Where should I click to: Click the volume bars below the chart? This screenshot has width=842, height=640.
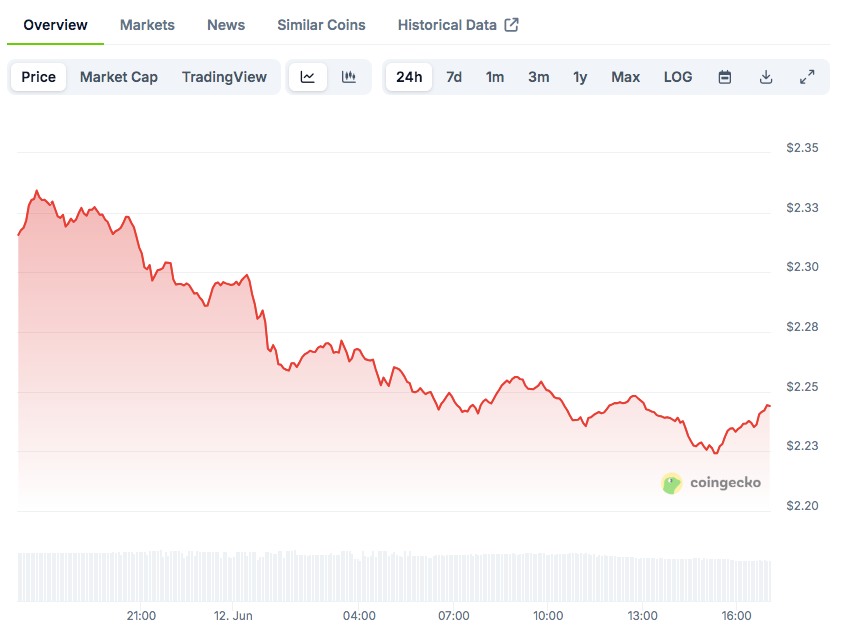pyautogui.click(x=394, y=578)
